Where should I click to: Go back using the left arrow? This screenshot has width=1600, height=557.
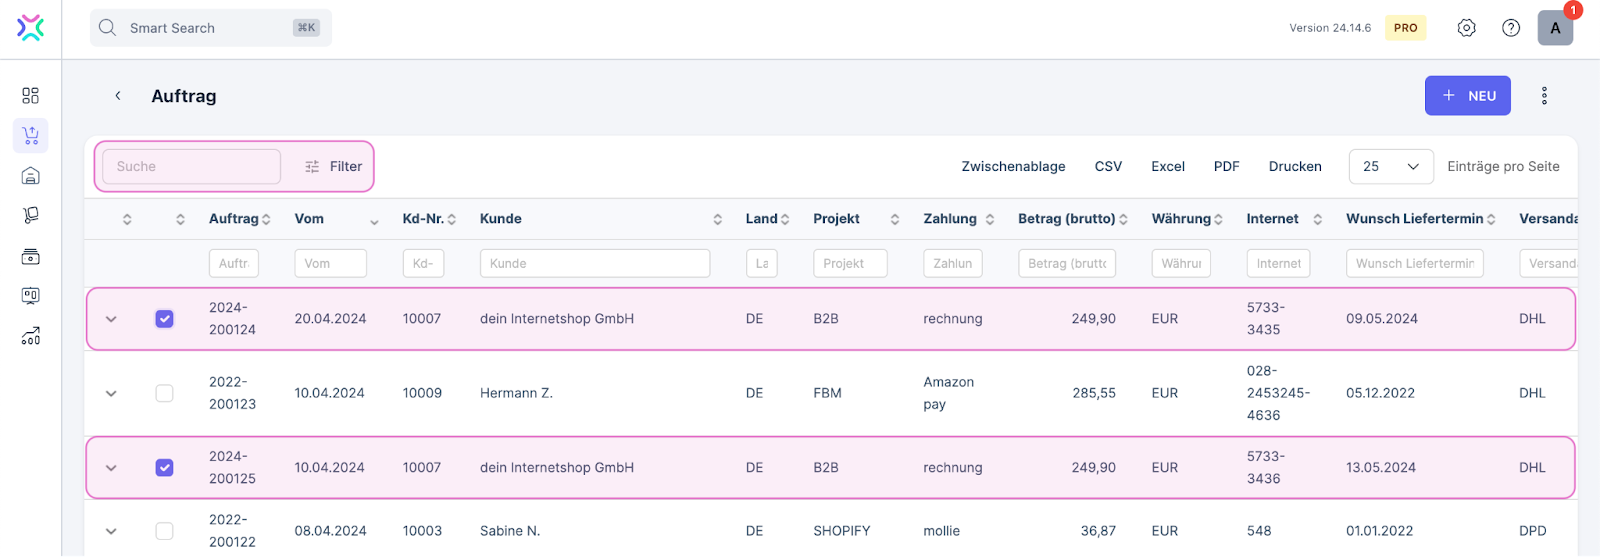click(118, 96)
